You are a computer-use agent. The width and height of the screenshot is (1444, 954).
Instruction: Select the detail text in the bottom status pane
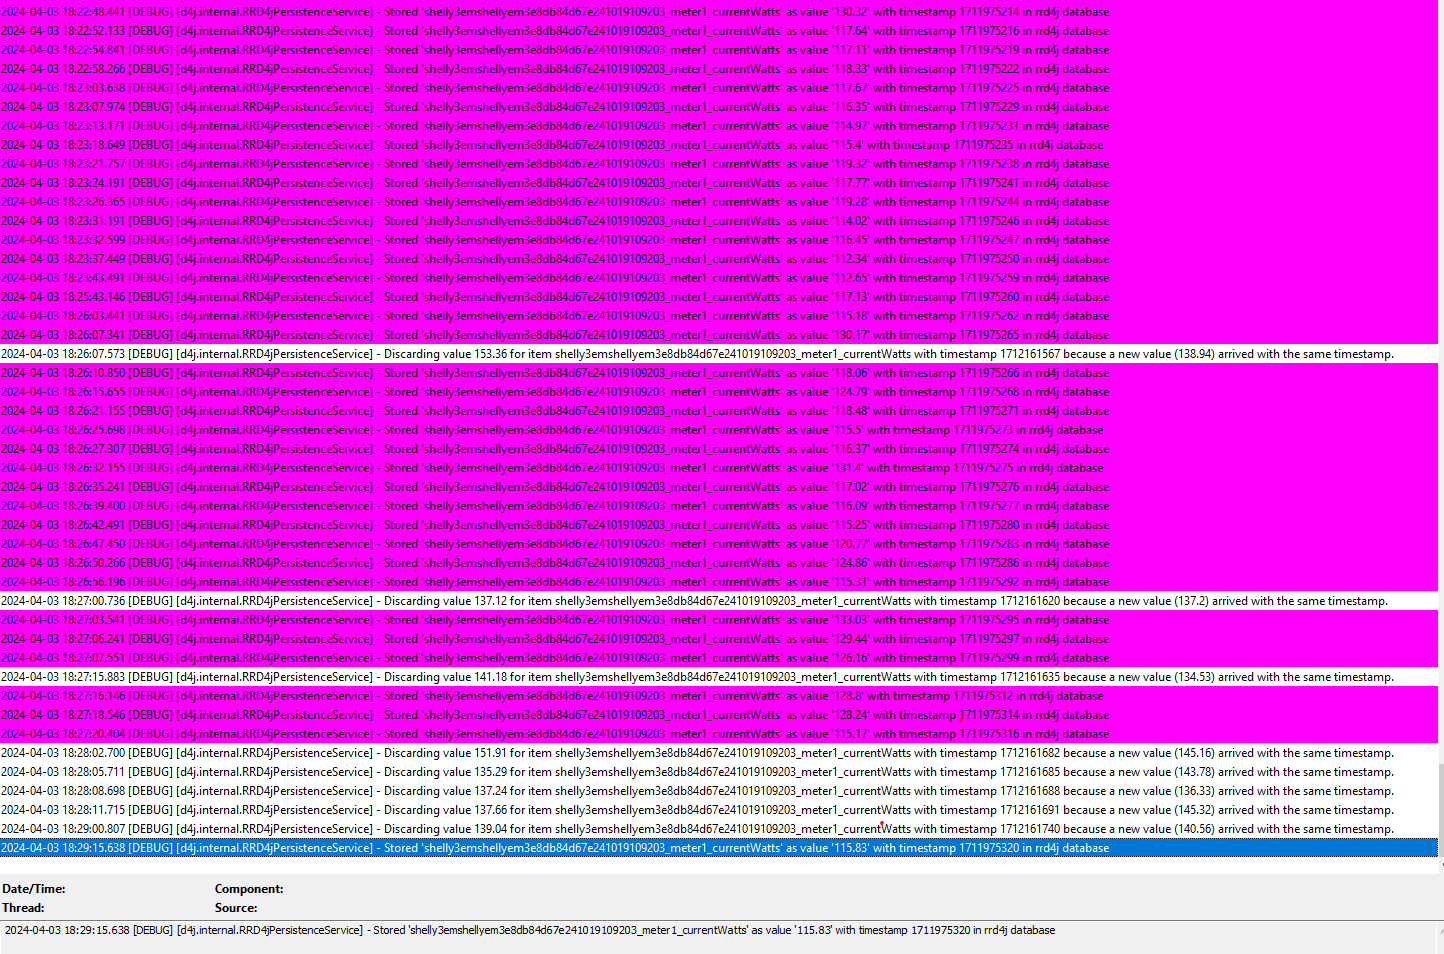[529, 929]
